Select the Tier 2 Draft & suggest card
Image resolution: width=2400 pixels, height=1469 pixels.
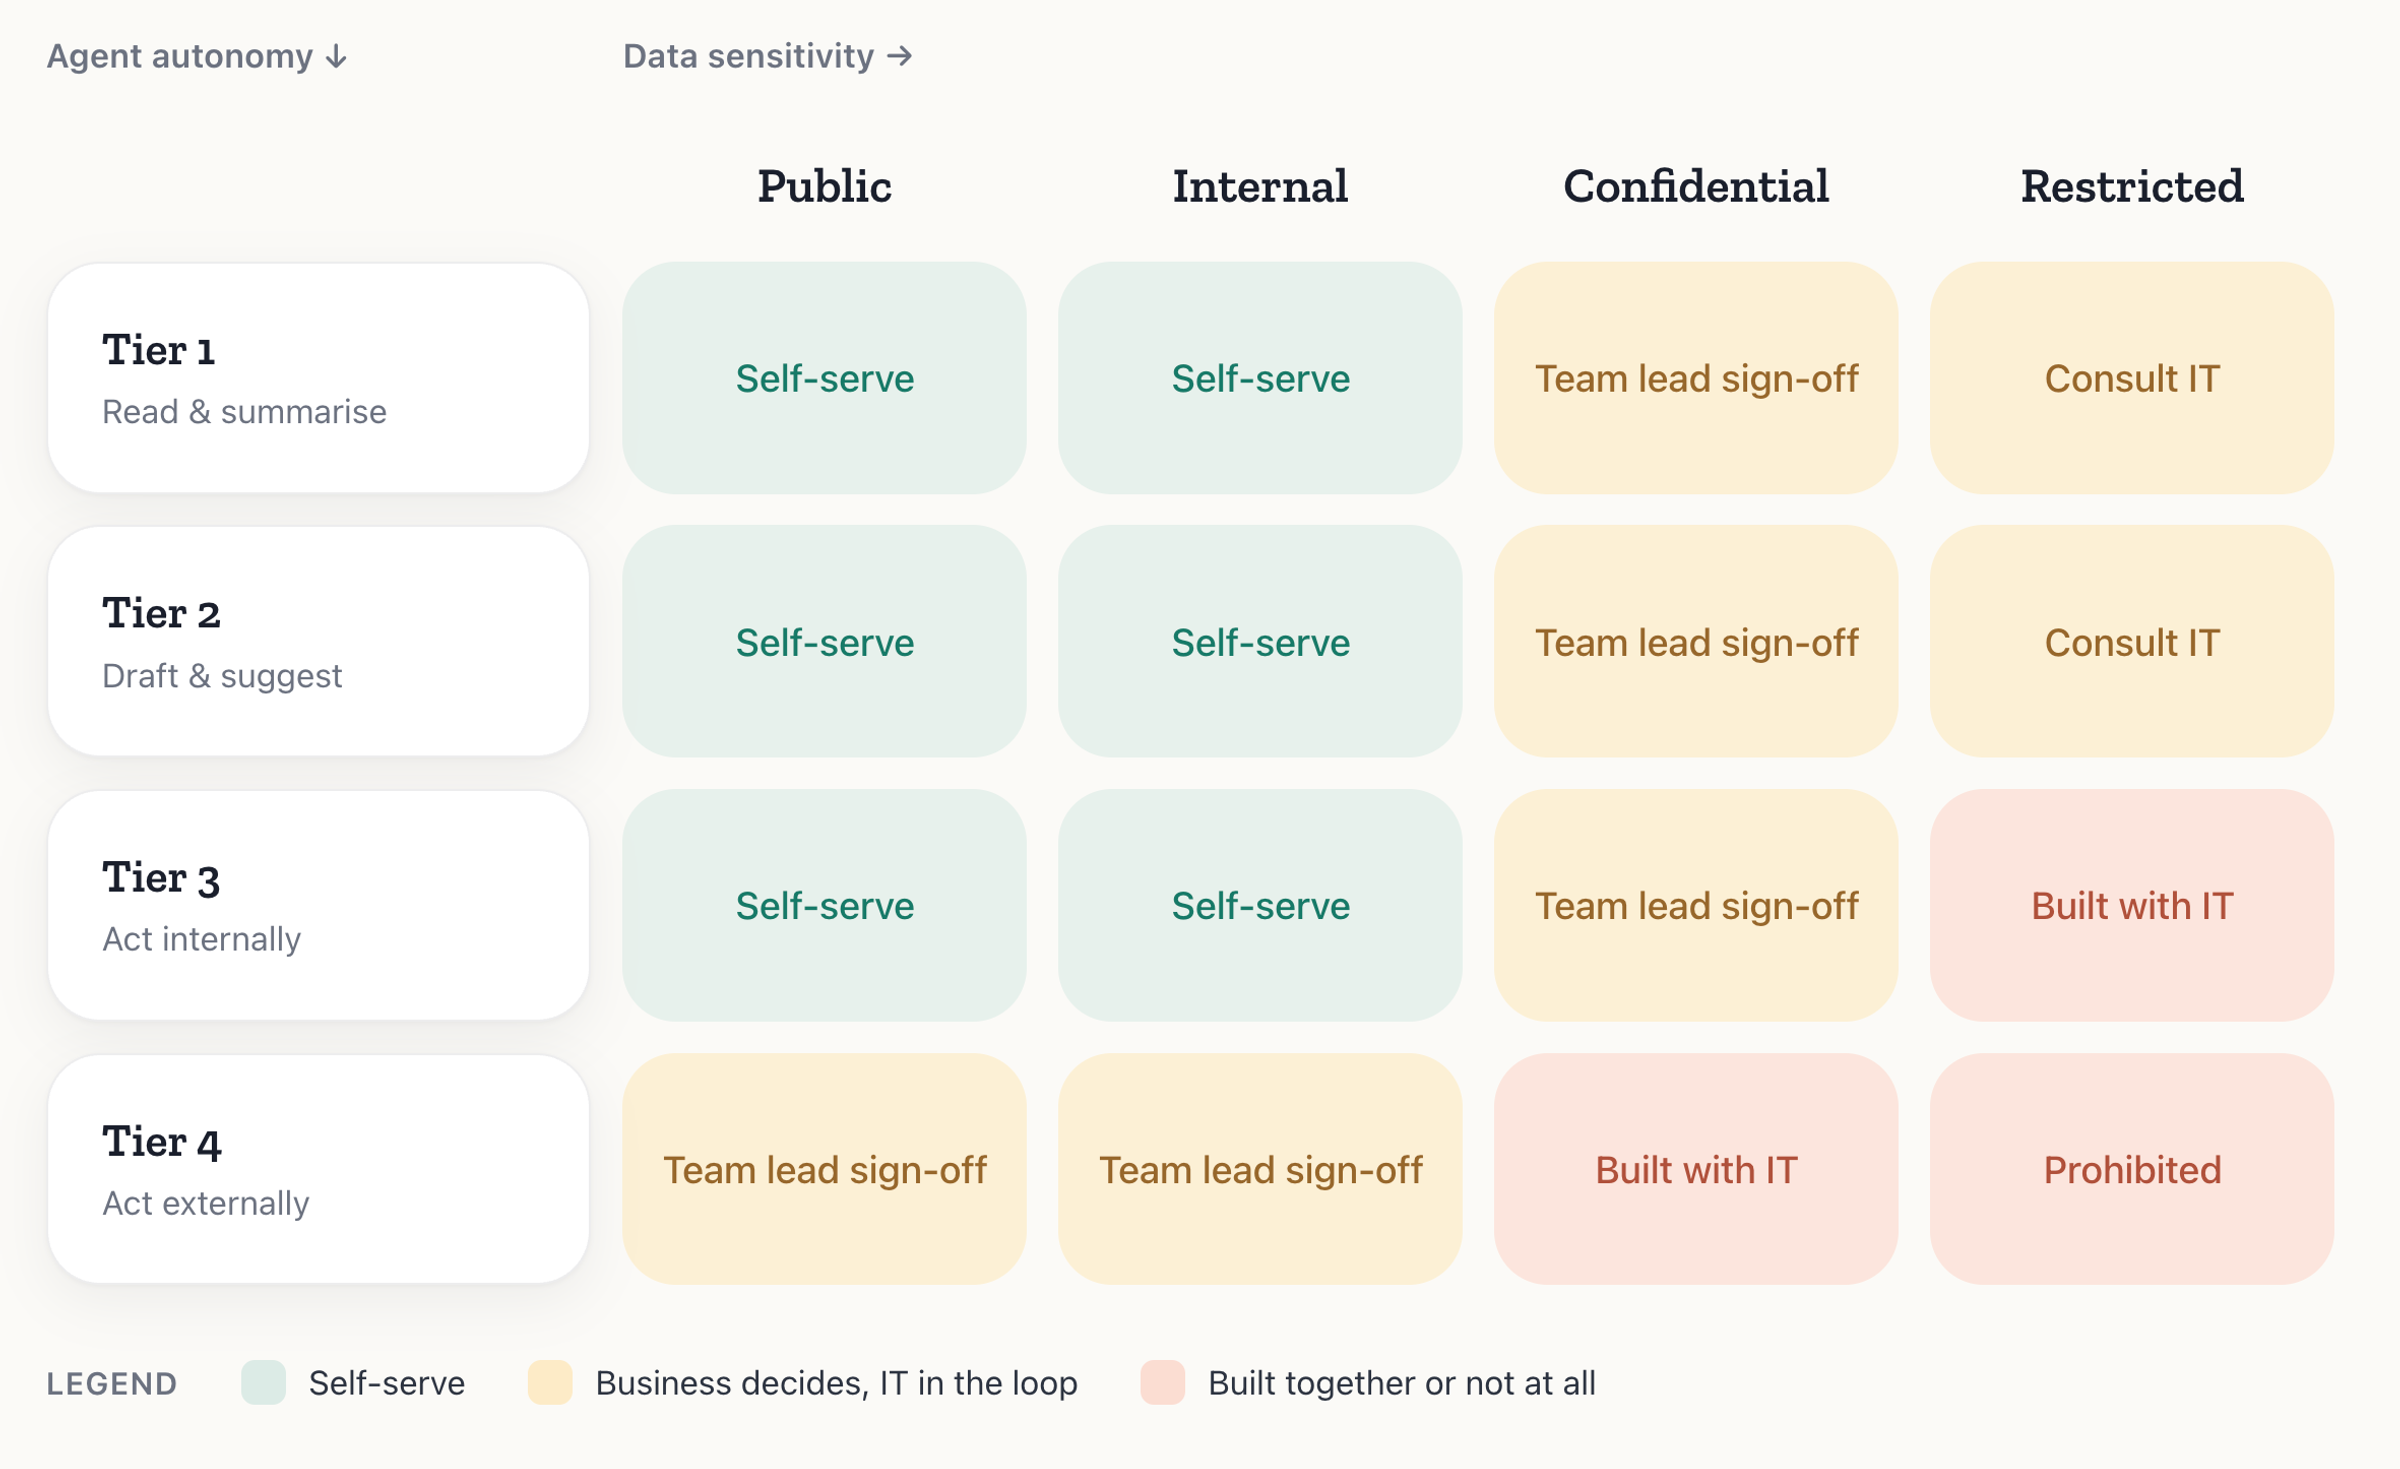click(x=319, y=641)
